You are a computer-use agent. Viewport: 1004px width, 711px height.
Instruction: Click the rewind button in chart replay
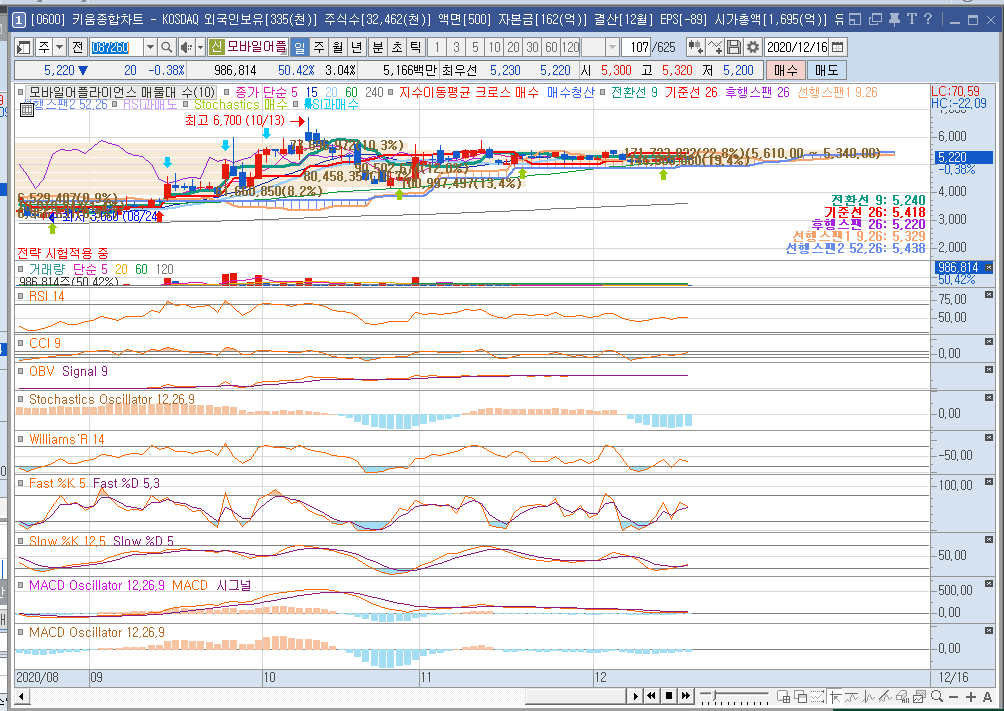click(651, 696)
